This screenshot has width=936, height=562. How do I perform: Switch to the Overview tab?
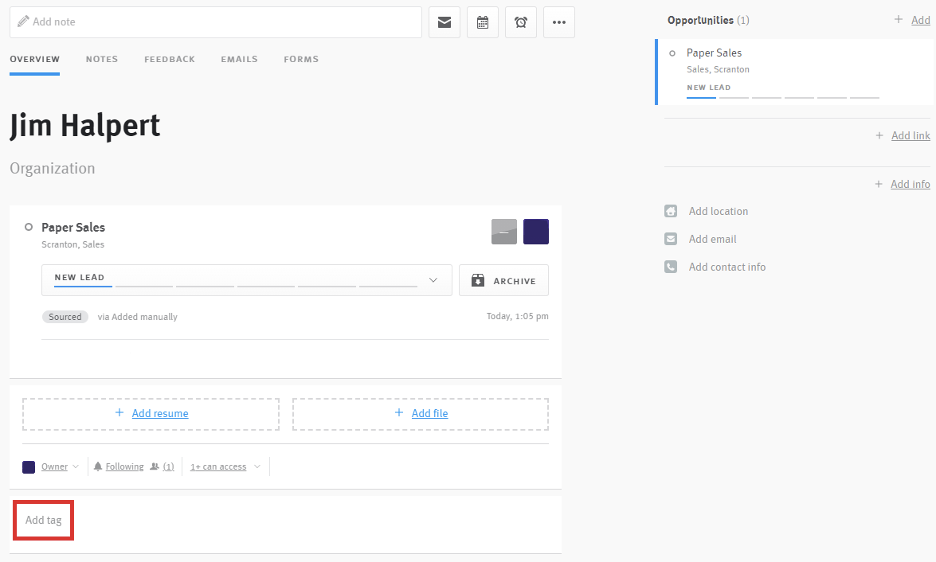coord(35,59)
